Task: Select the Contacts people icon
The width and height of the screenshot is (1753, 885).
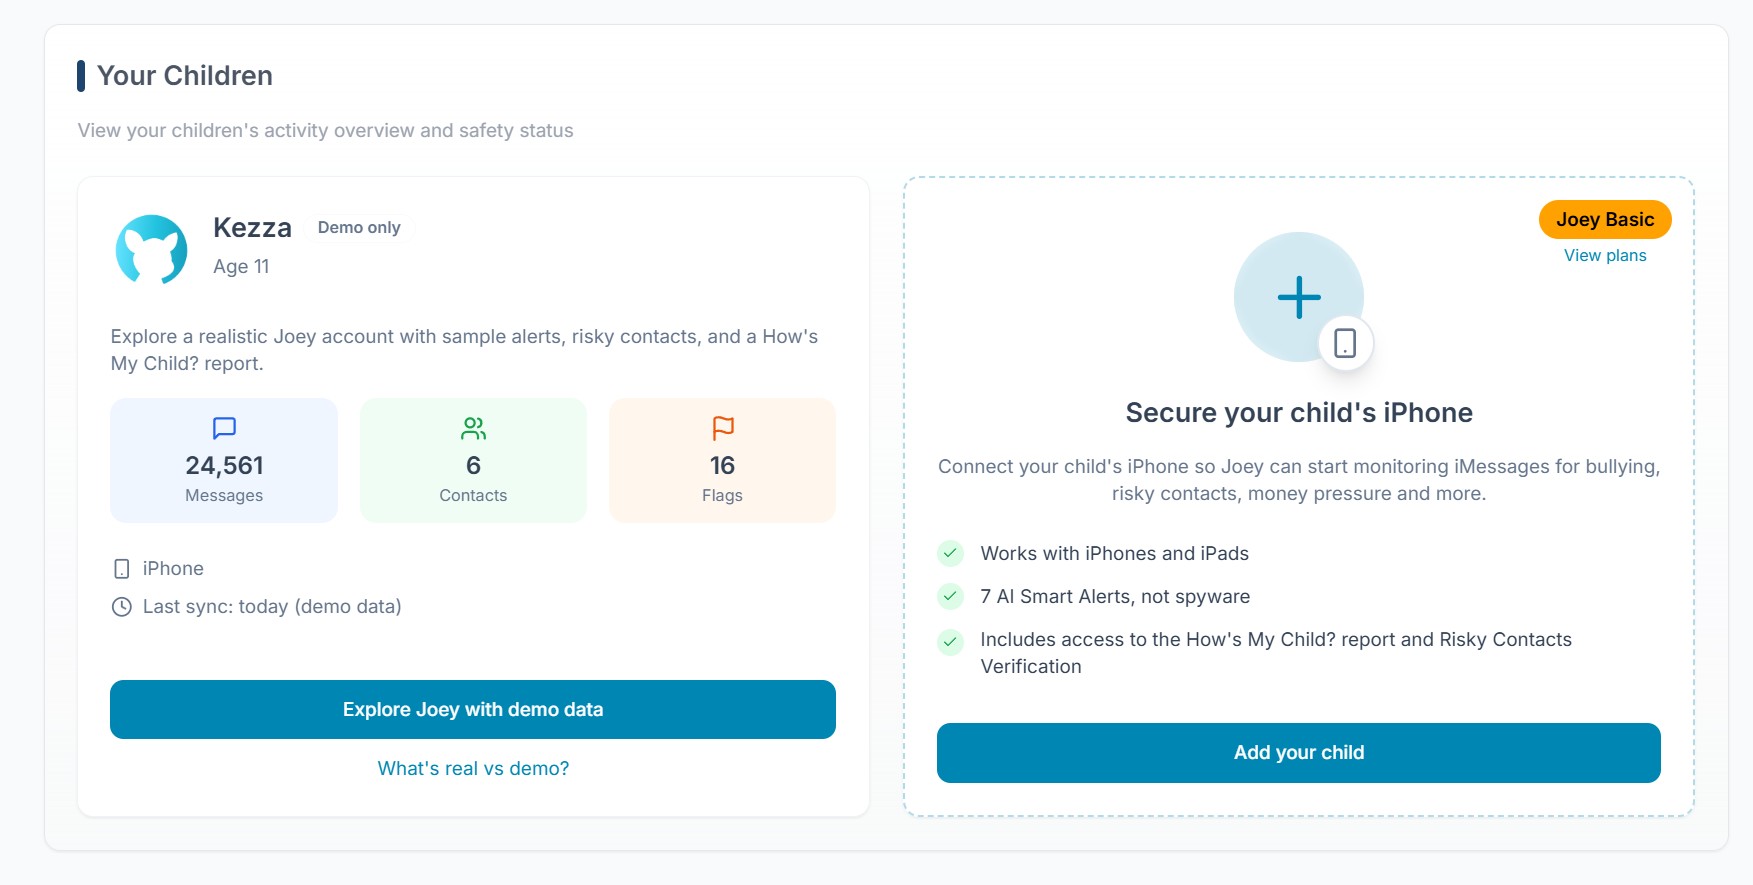Action: [x=473, y=427]
